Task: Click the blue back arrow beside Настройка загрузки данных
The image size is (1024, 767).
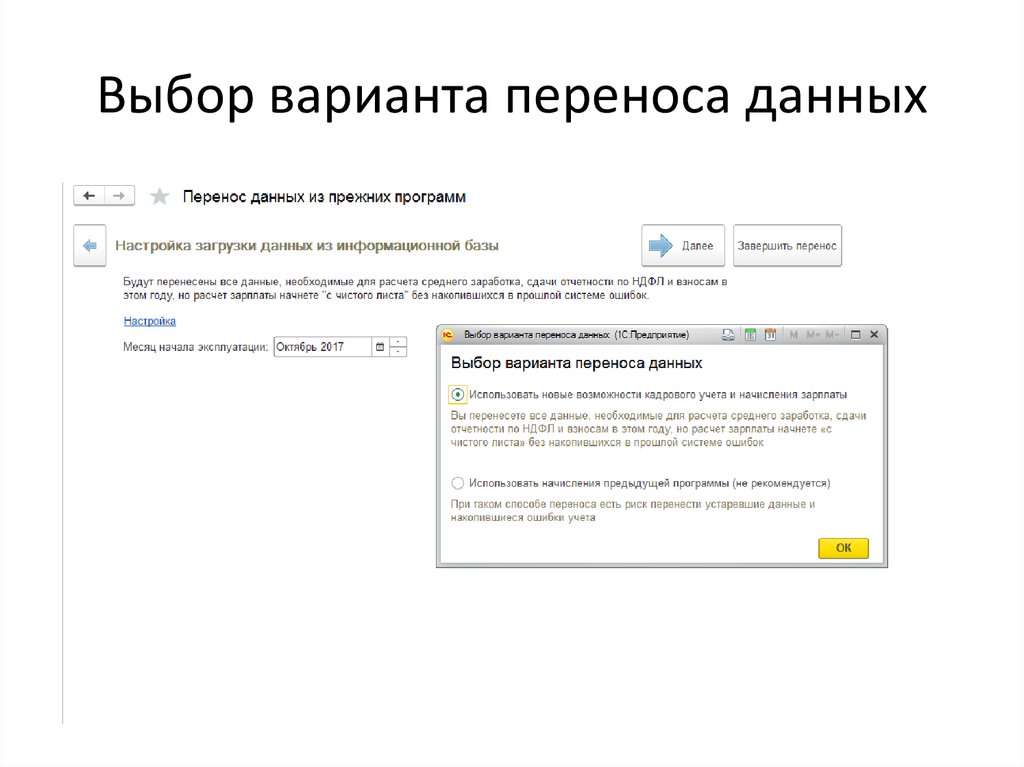Action: coord(89,245)
